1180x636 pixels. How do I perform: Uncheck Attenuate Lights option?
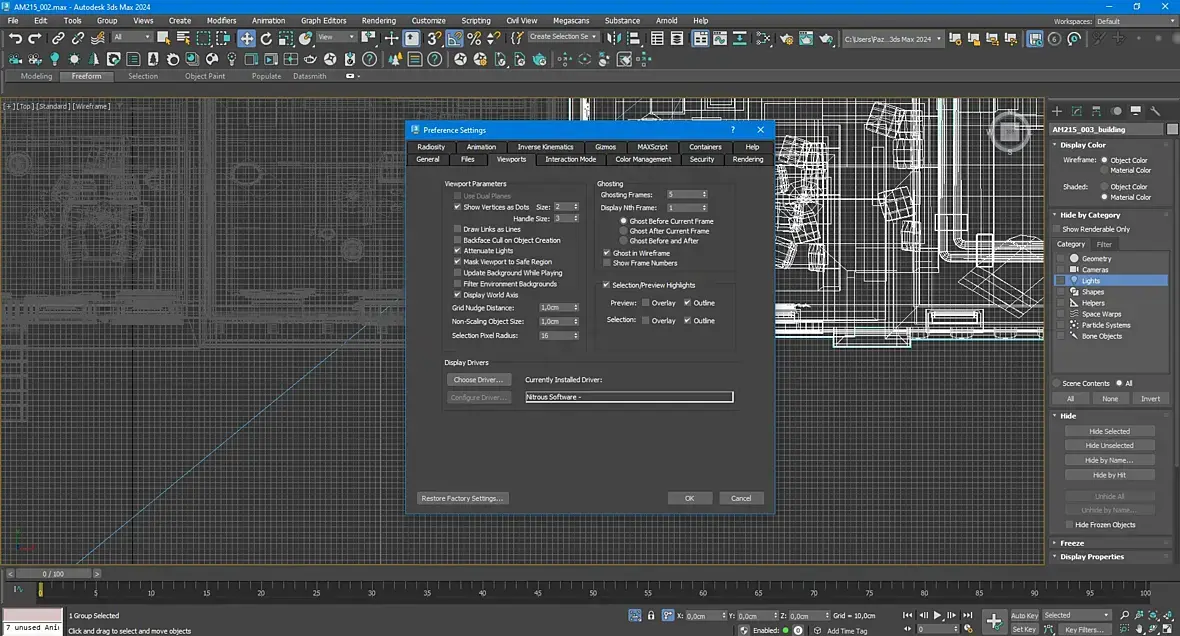[x=457, y=251]
